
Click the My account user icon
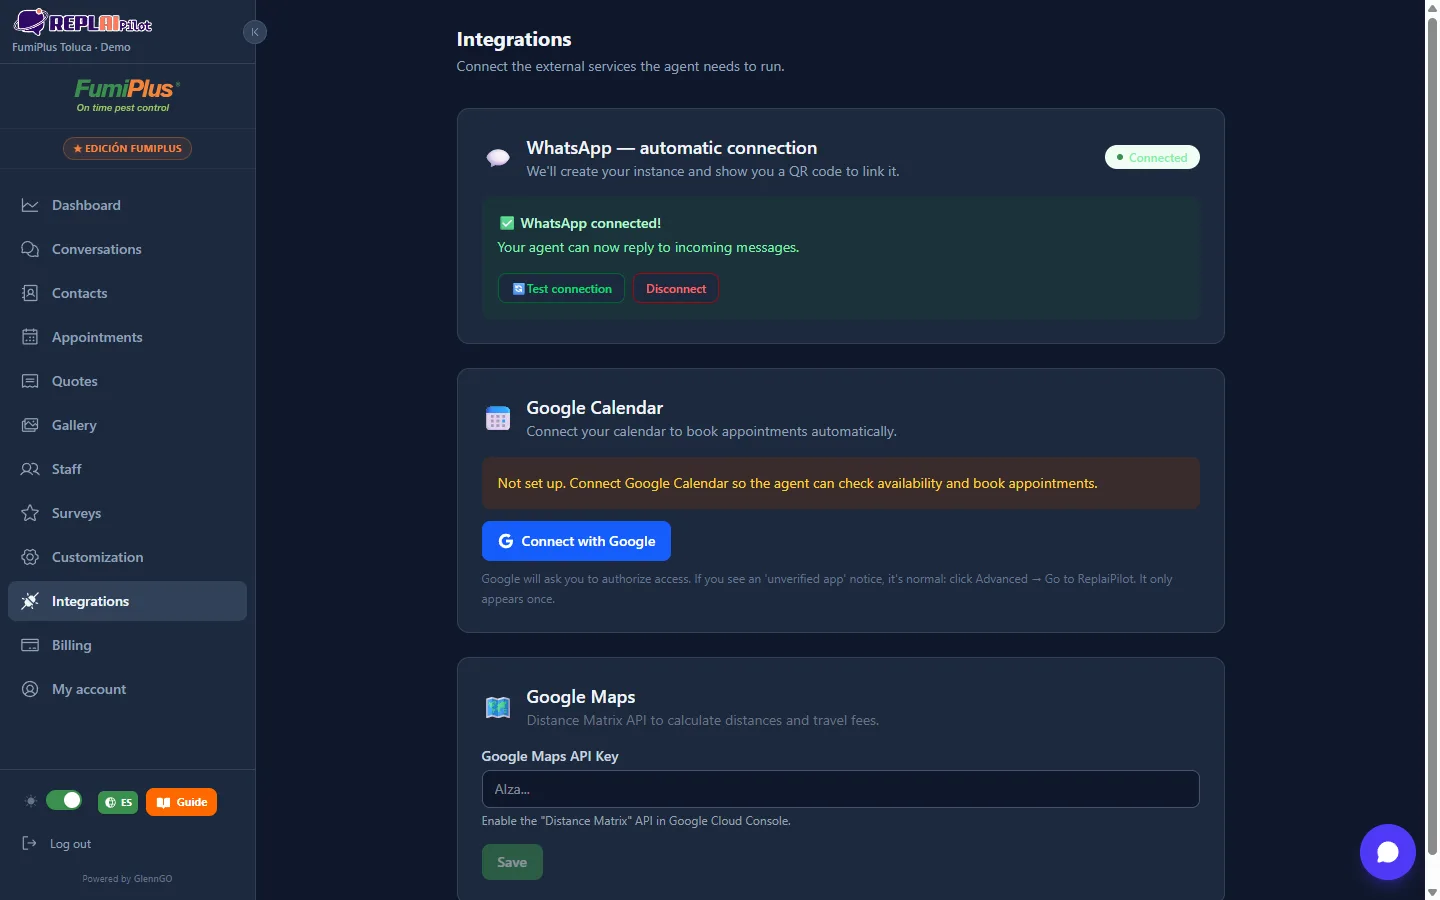30,689
